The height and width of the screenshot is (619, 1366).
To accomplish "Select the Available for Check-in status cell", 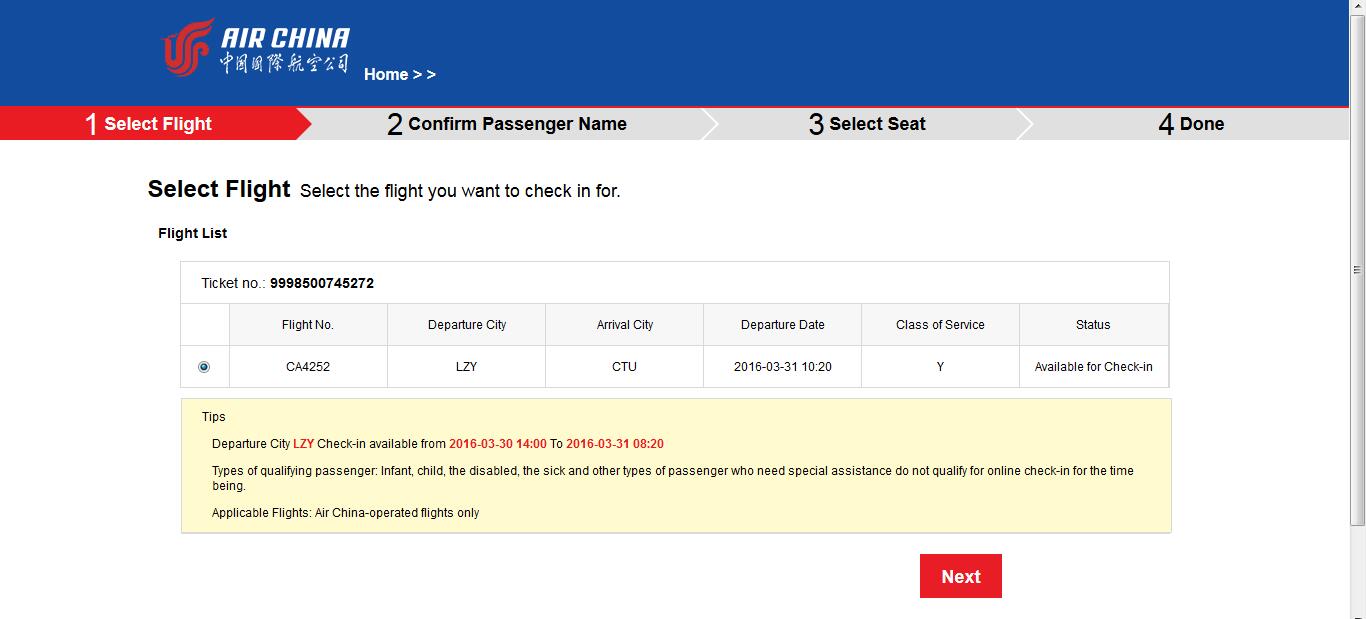I will click(x=1092, y=367).
